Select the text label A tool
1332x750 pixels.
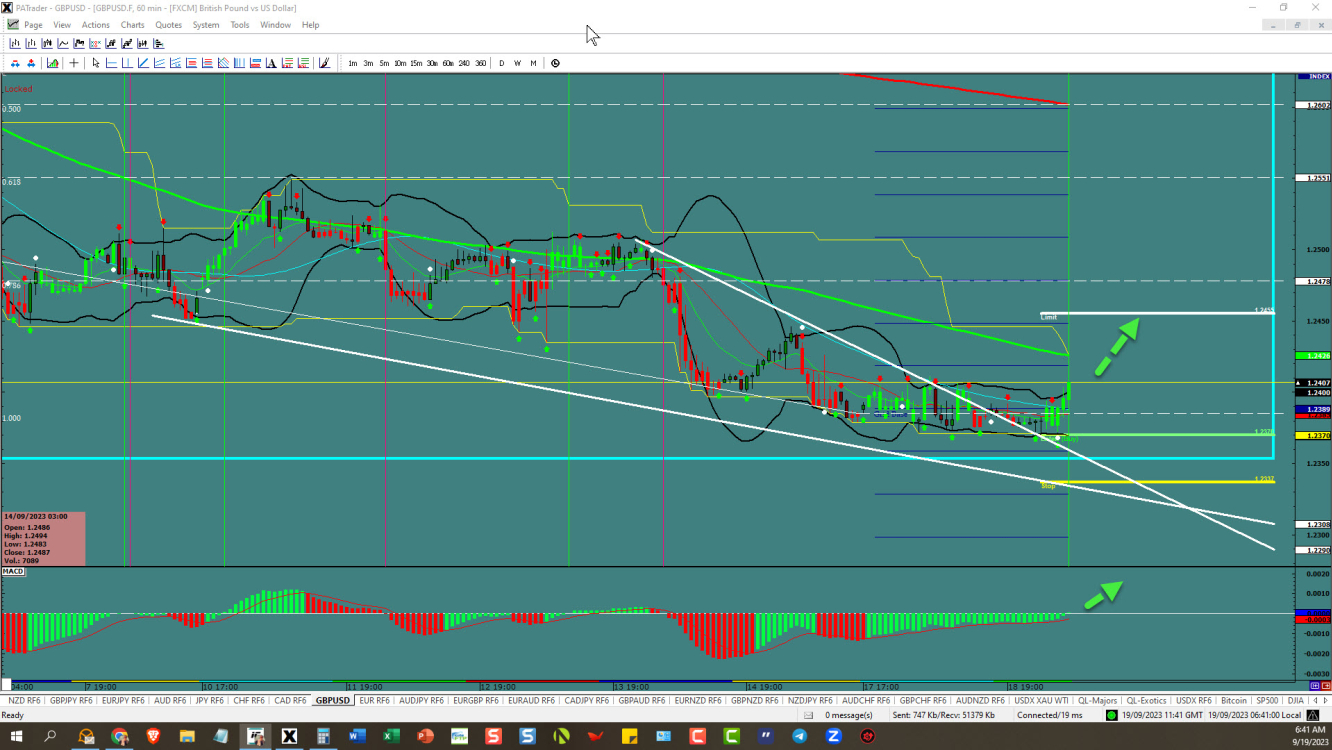271,63
